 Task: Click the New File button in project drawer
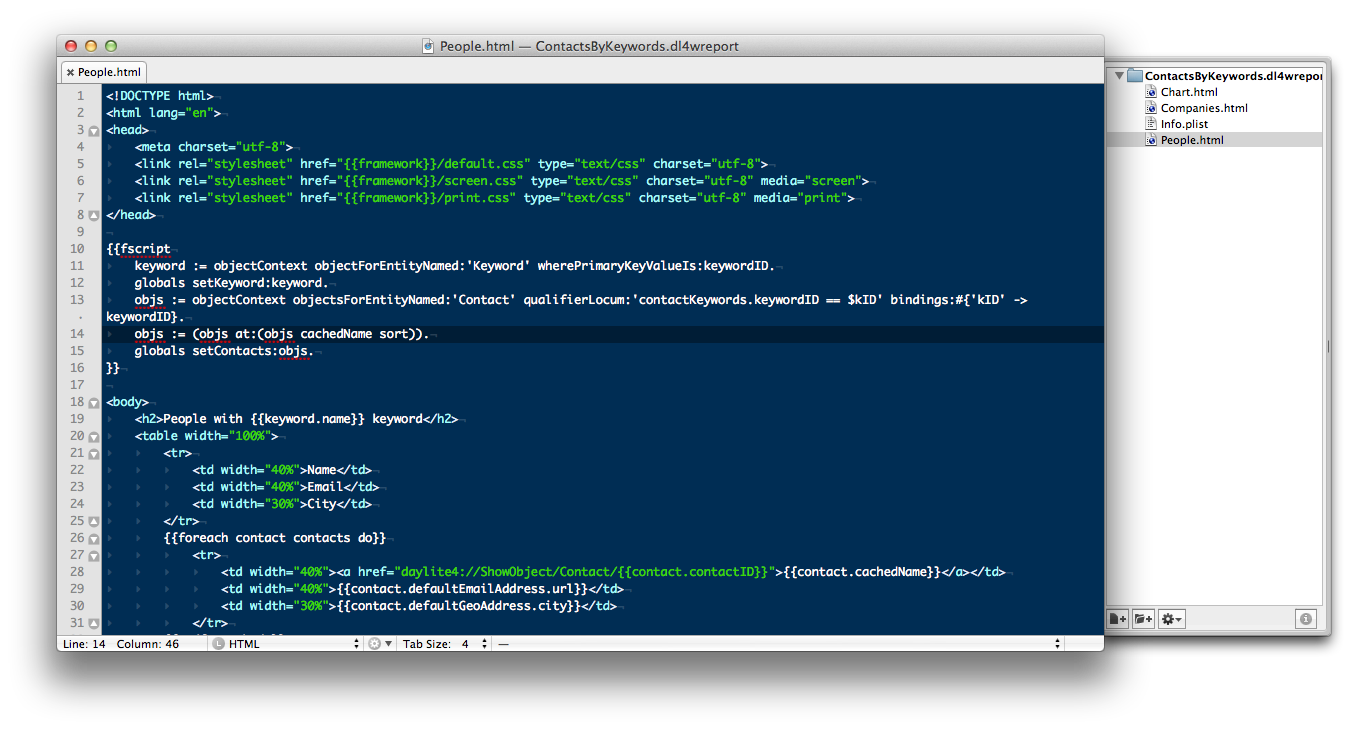[1118, 620]
